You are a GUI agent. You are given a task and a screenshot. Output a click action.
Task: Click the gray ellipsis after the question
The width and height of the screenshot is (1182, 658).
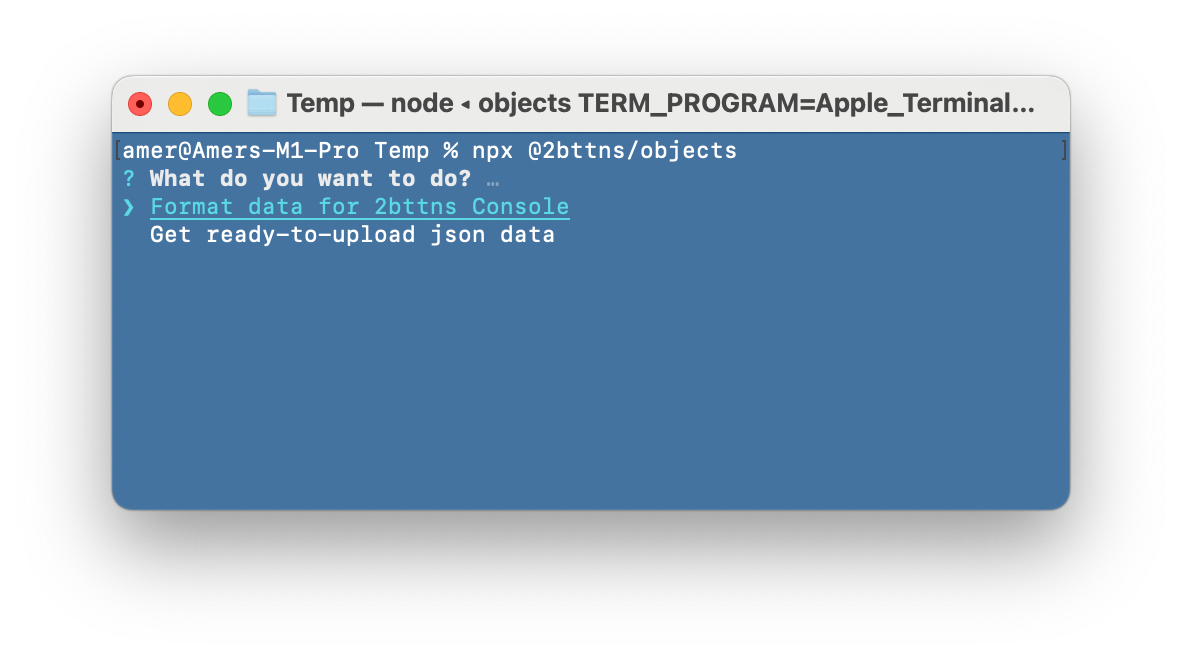pos(493,182)
